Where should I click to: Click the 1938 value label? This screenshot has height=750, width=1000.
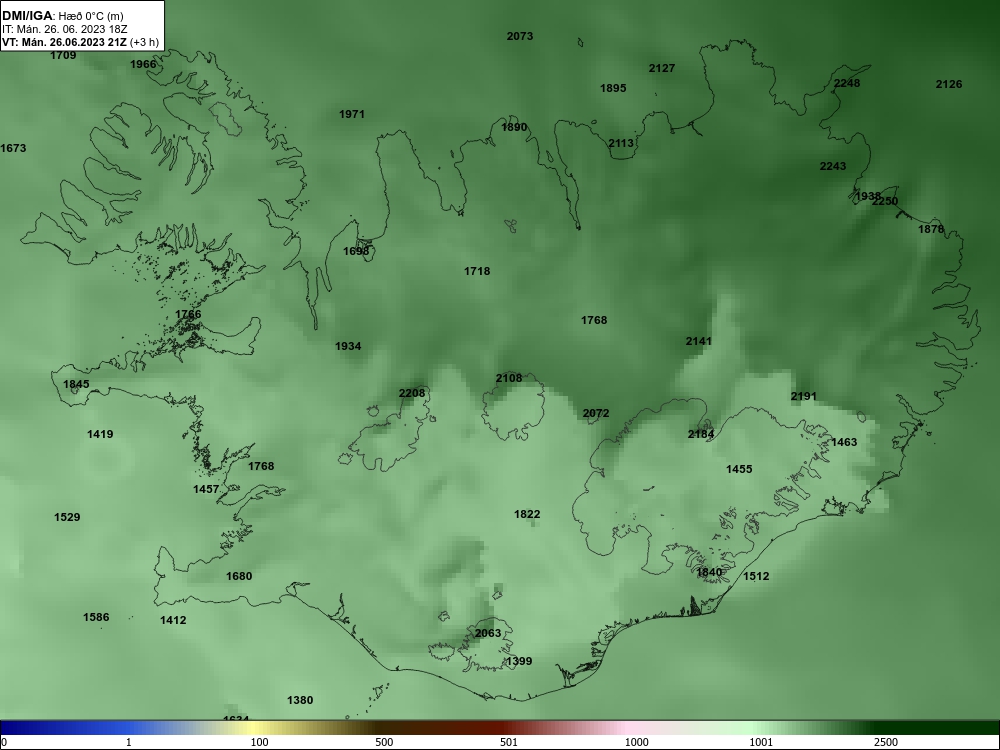(x=867, y=196)
